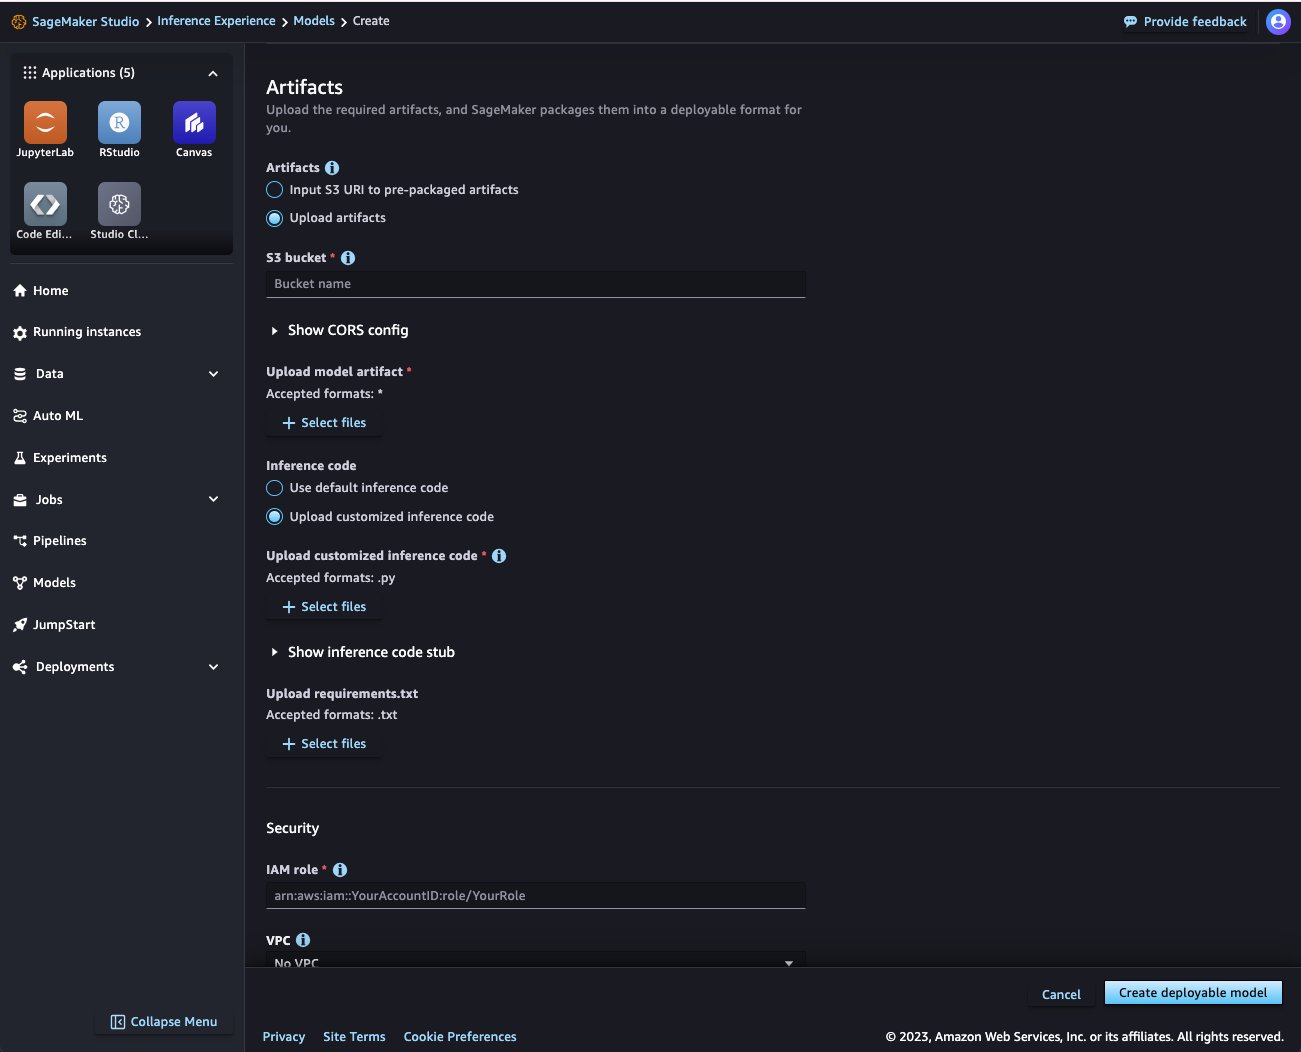Open Pipelines from the sidebar
Viewport: 1301px width, 1052px height.
(50, 541)
